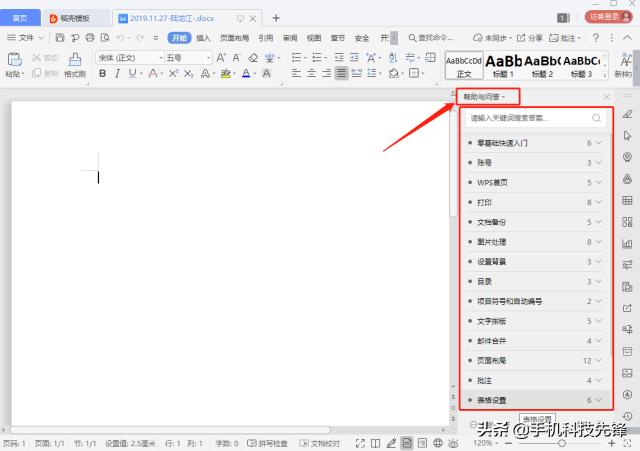Apply the 标题 1 heading style
640x451 pixels.
pos(502,65)
